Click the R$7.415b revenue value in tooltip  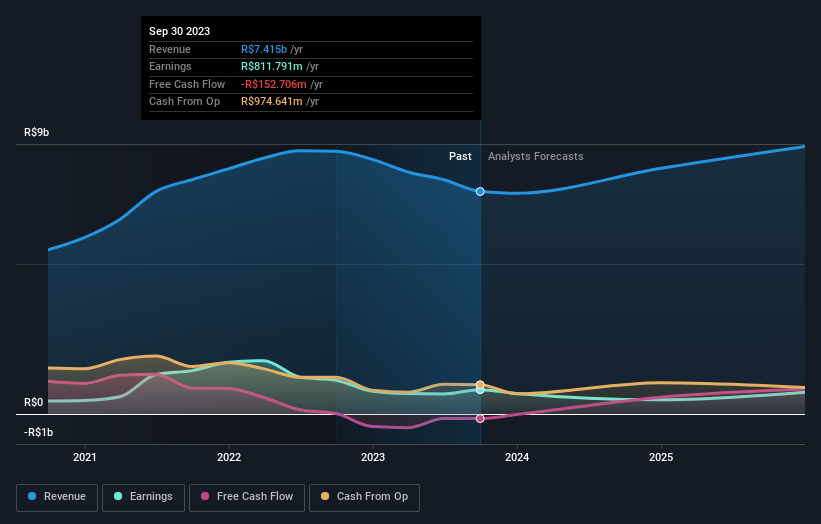264,49
